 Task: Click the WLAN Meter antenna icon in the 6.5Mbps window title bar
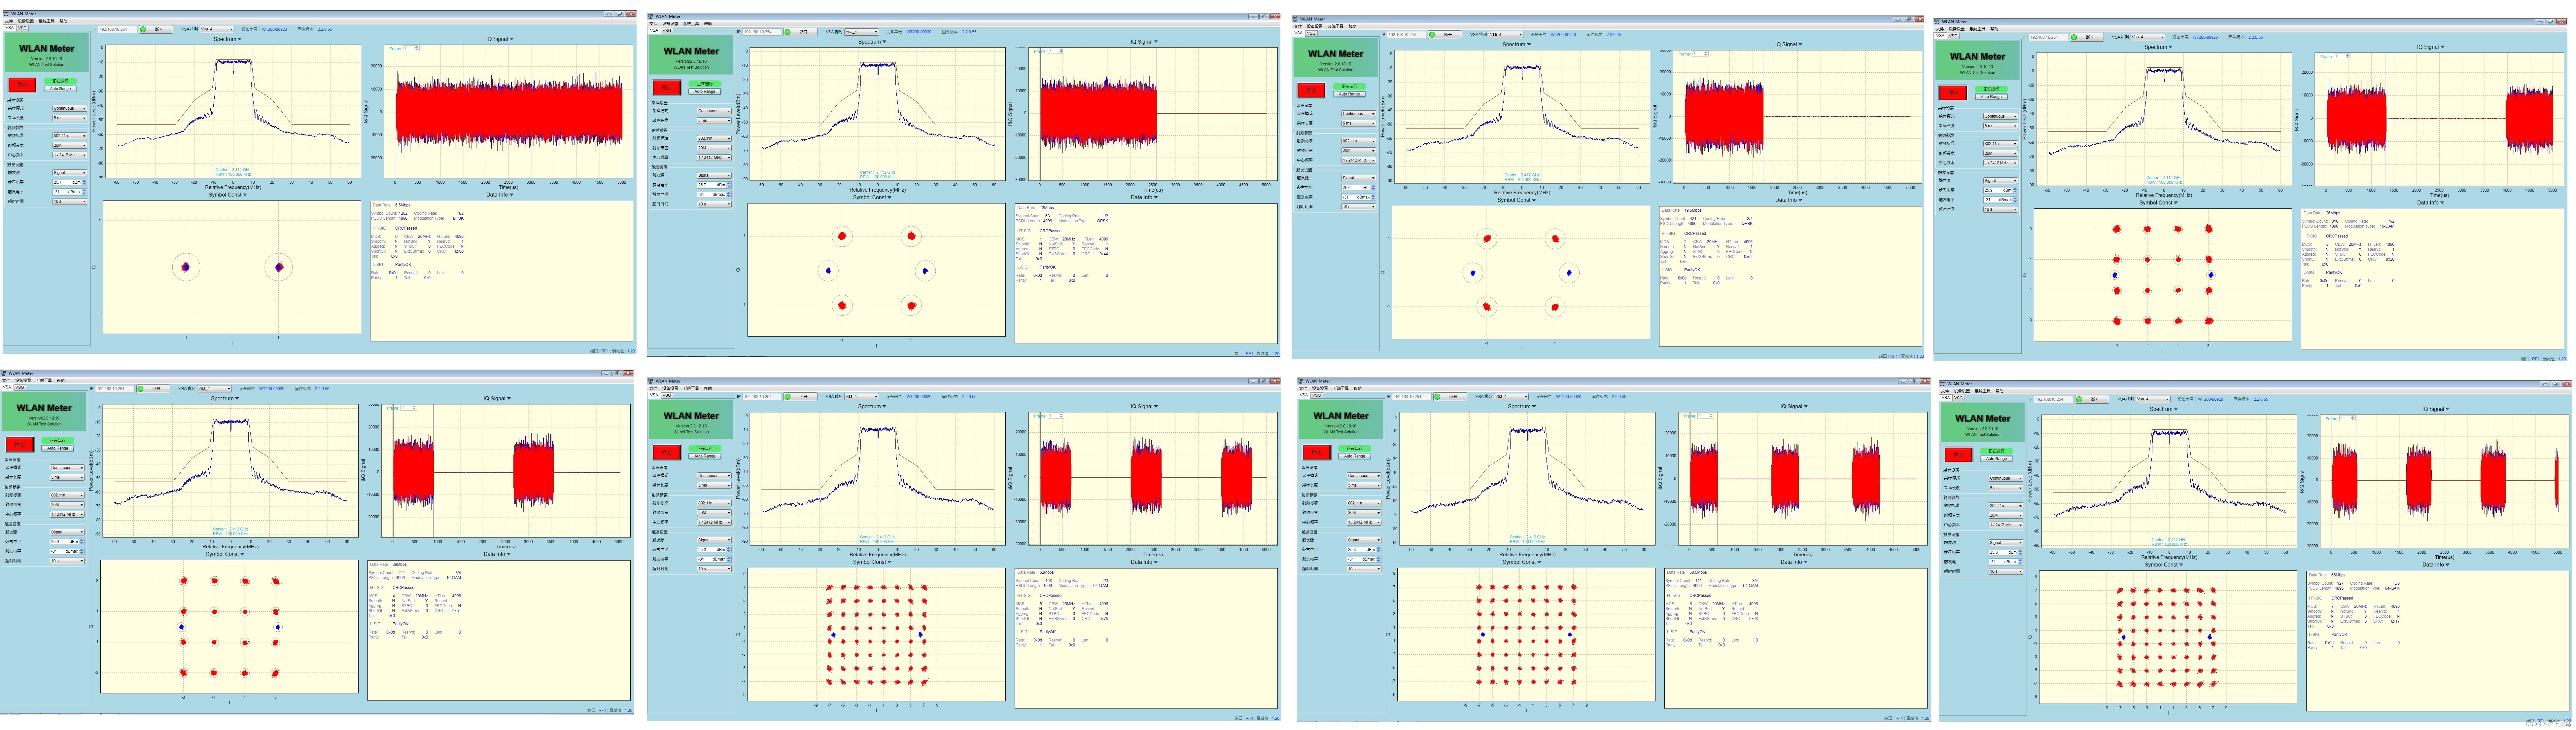[6, 14]
